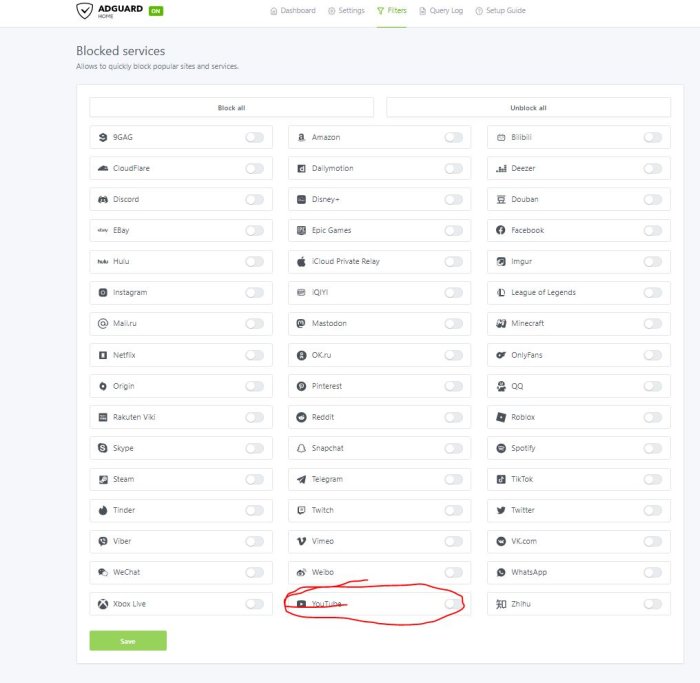Click the Mastodon service label
The height and width of the screenshot is (683, 700).
coord(329,323)
